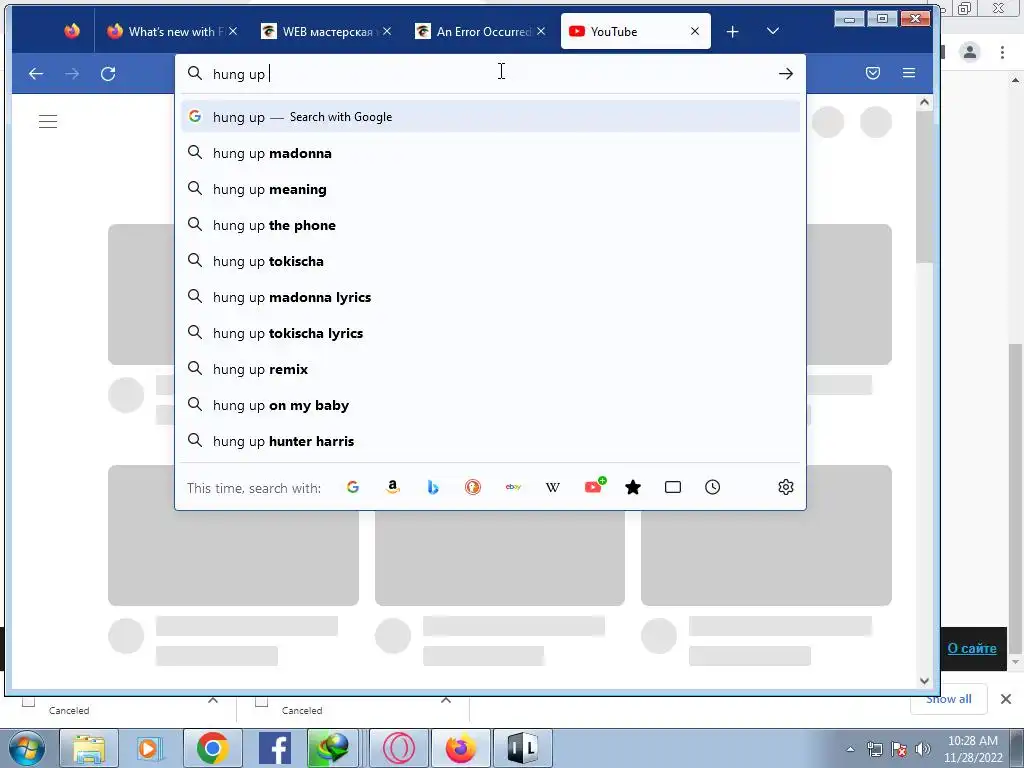Click the YouTube page vertical scrollbar
1024x768 pixels.
tap(924, 186)
